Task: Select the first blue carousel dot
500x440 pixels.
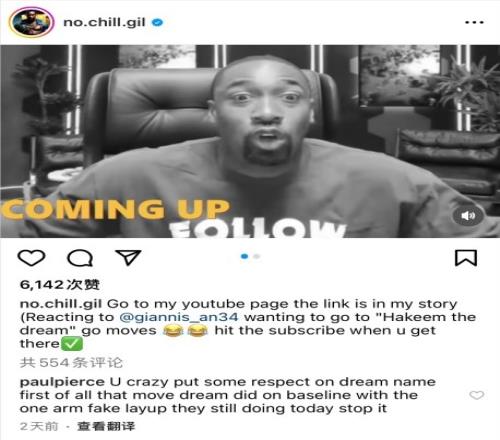Action: click(245, 256)
